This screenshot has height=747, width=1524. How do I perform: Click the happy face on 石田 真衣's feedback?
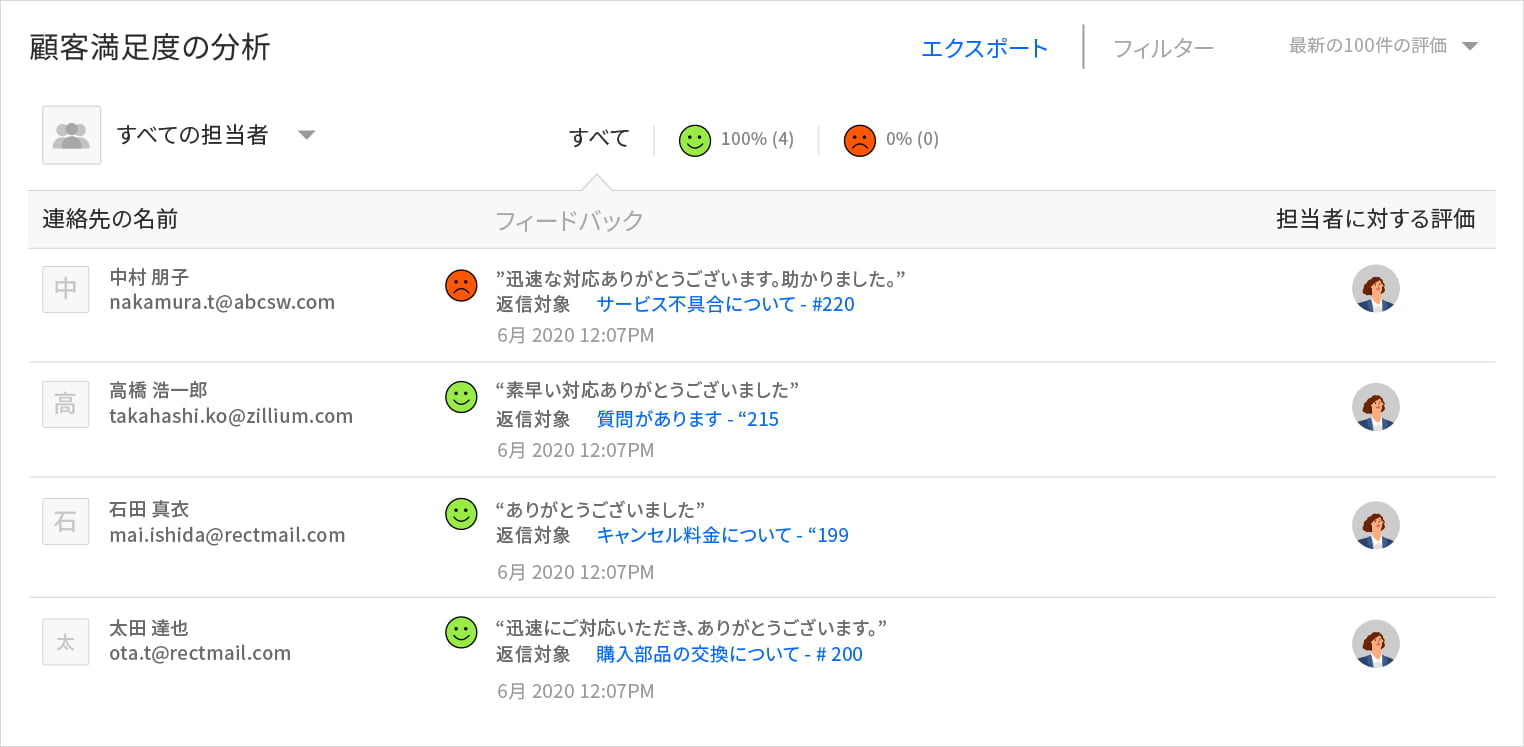pyautogui.click(x=461, y=514)
